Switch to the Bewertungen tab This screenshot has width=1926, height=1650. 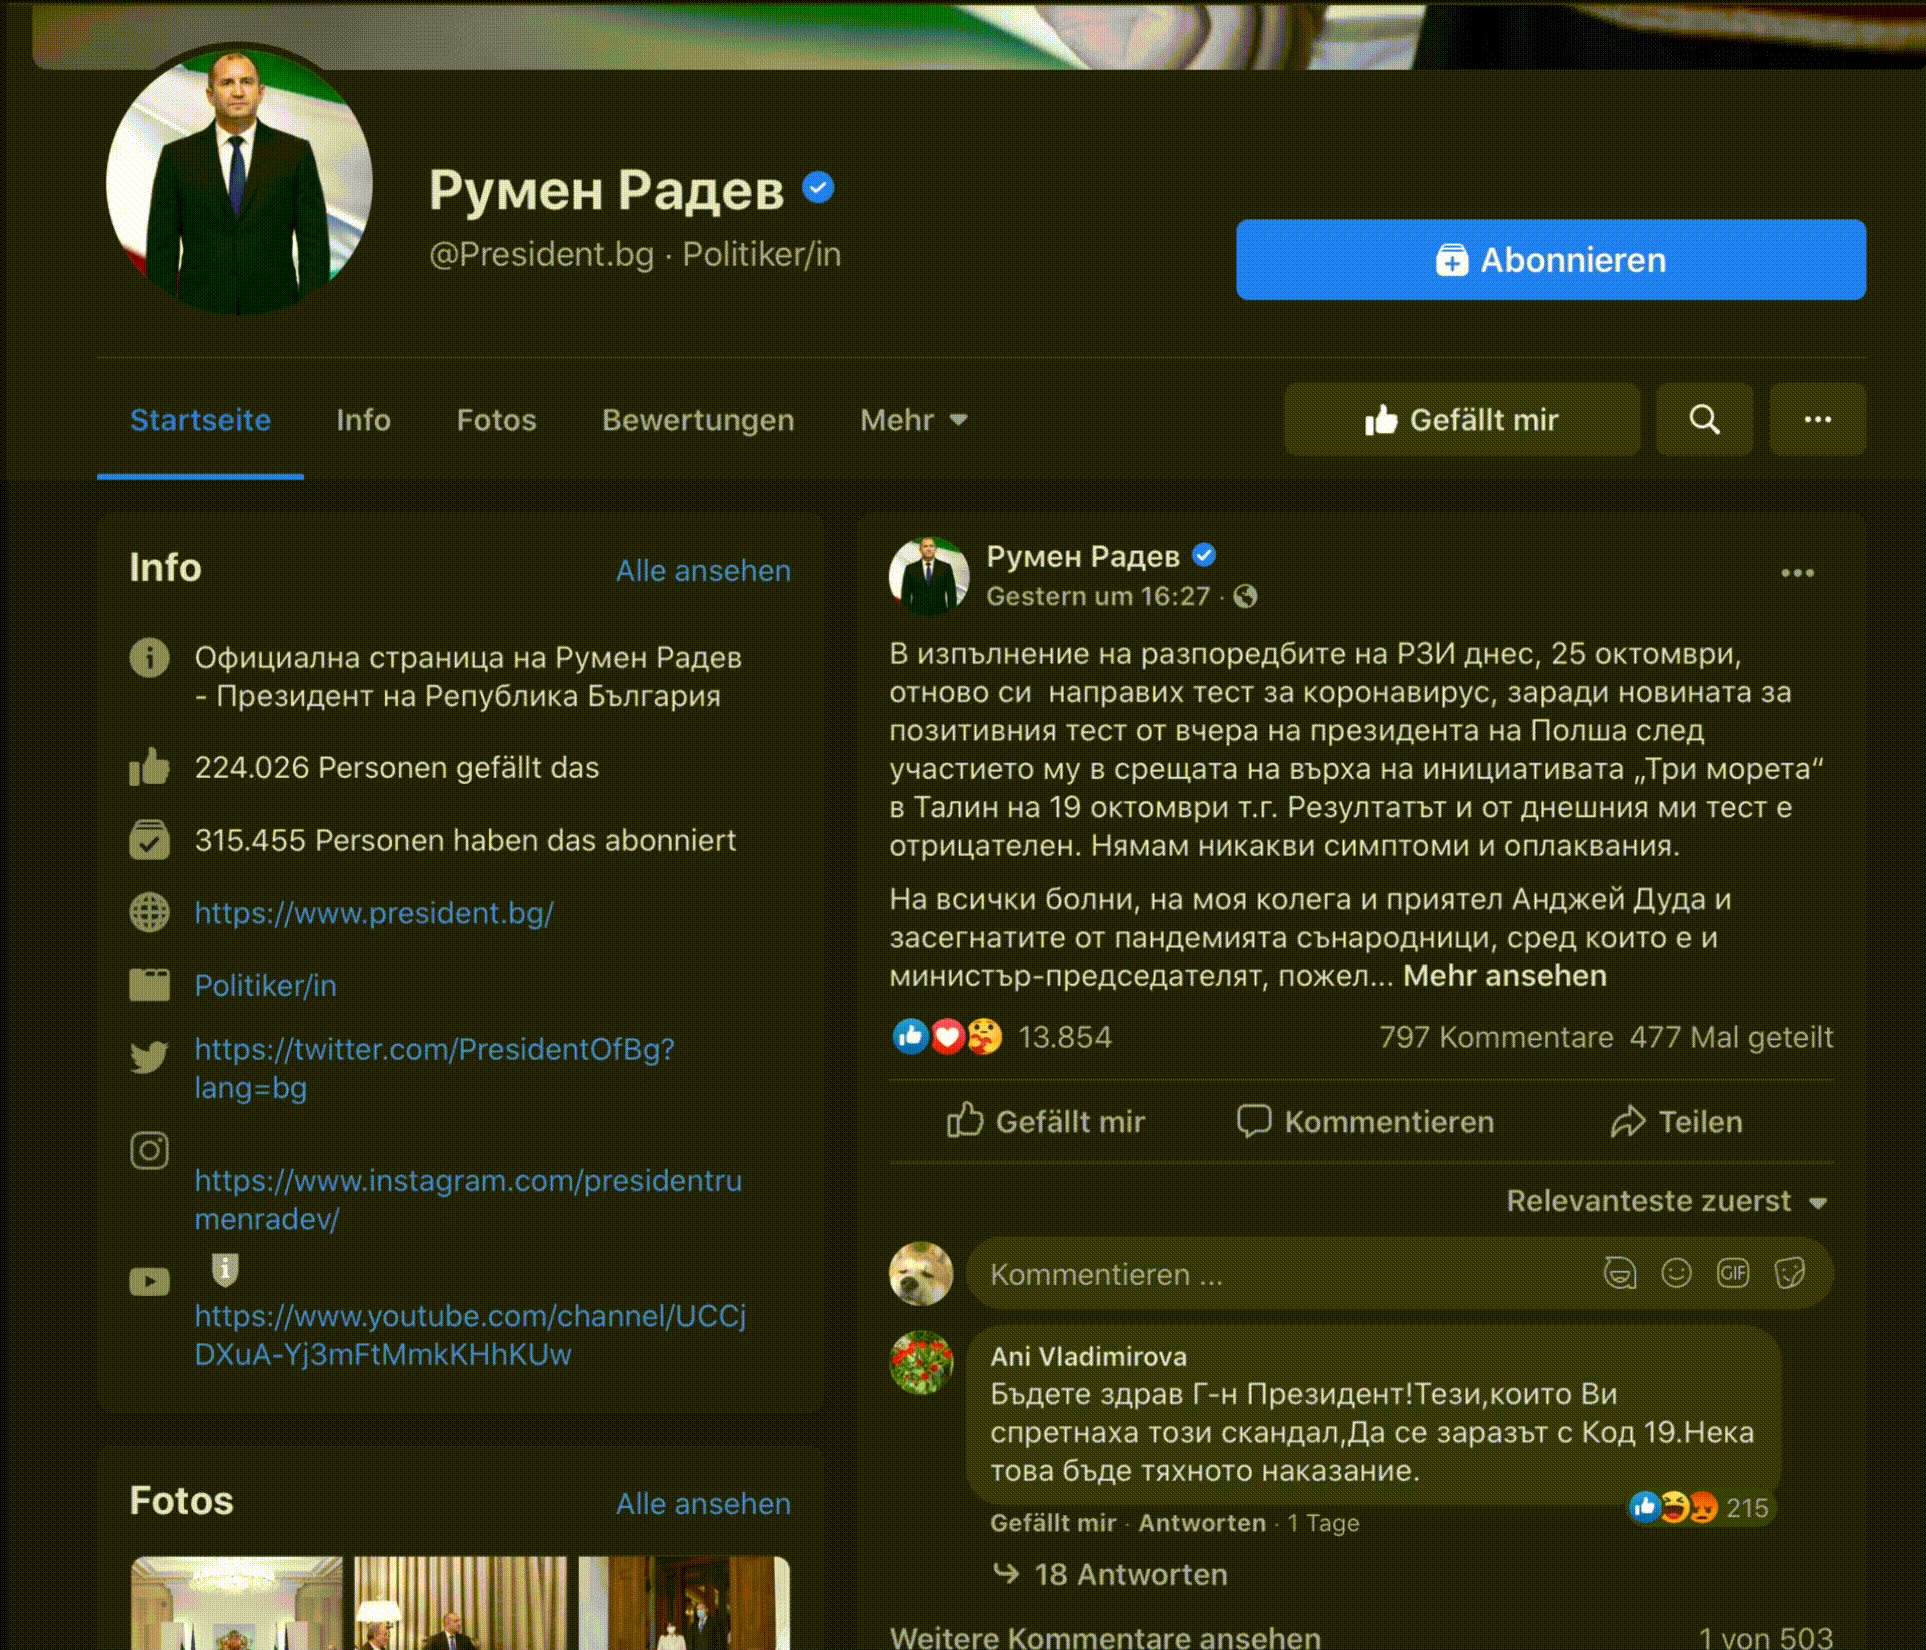[x=698, y=420]
